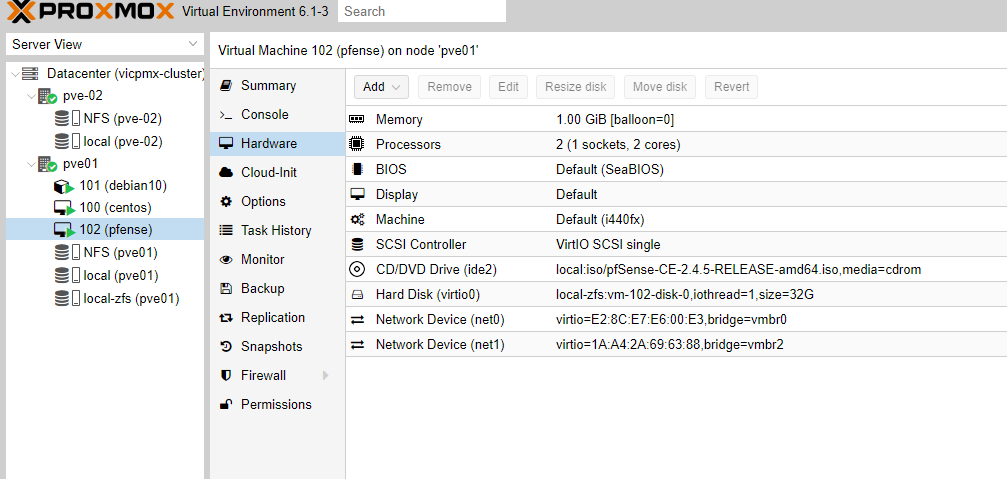The height and width of the screenshot is (479, 1007).
Task: Click the BIOS row icon
Action: (356, 170)
